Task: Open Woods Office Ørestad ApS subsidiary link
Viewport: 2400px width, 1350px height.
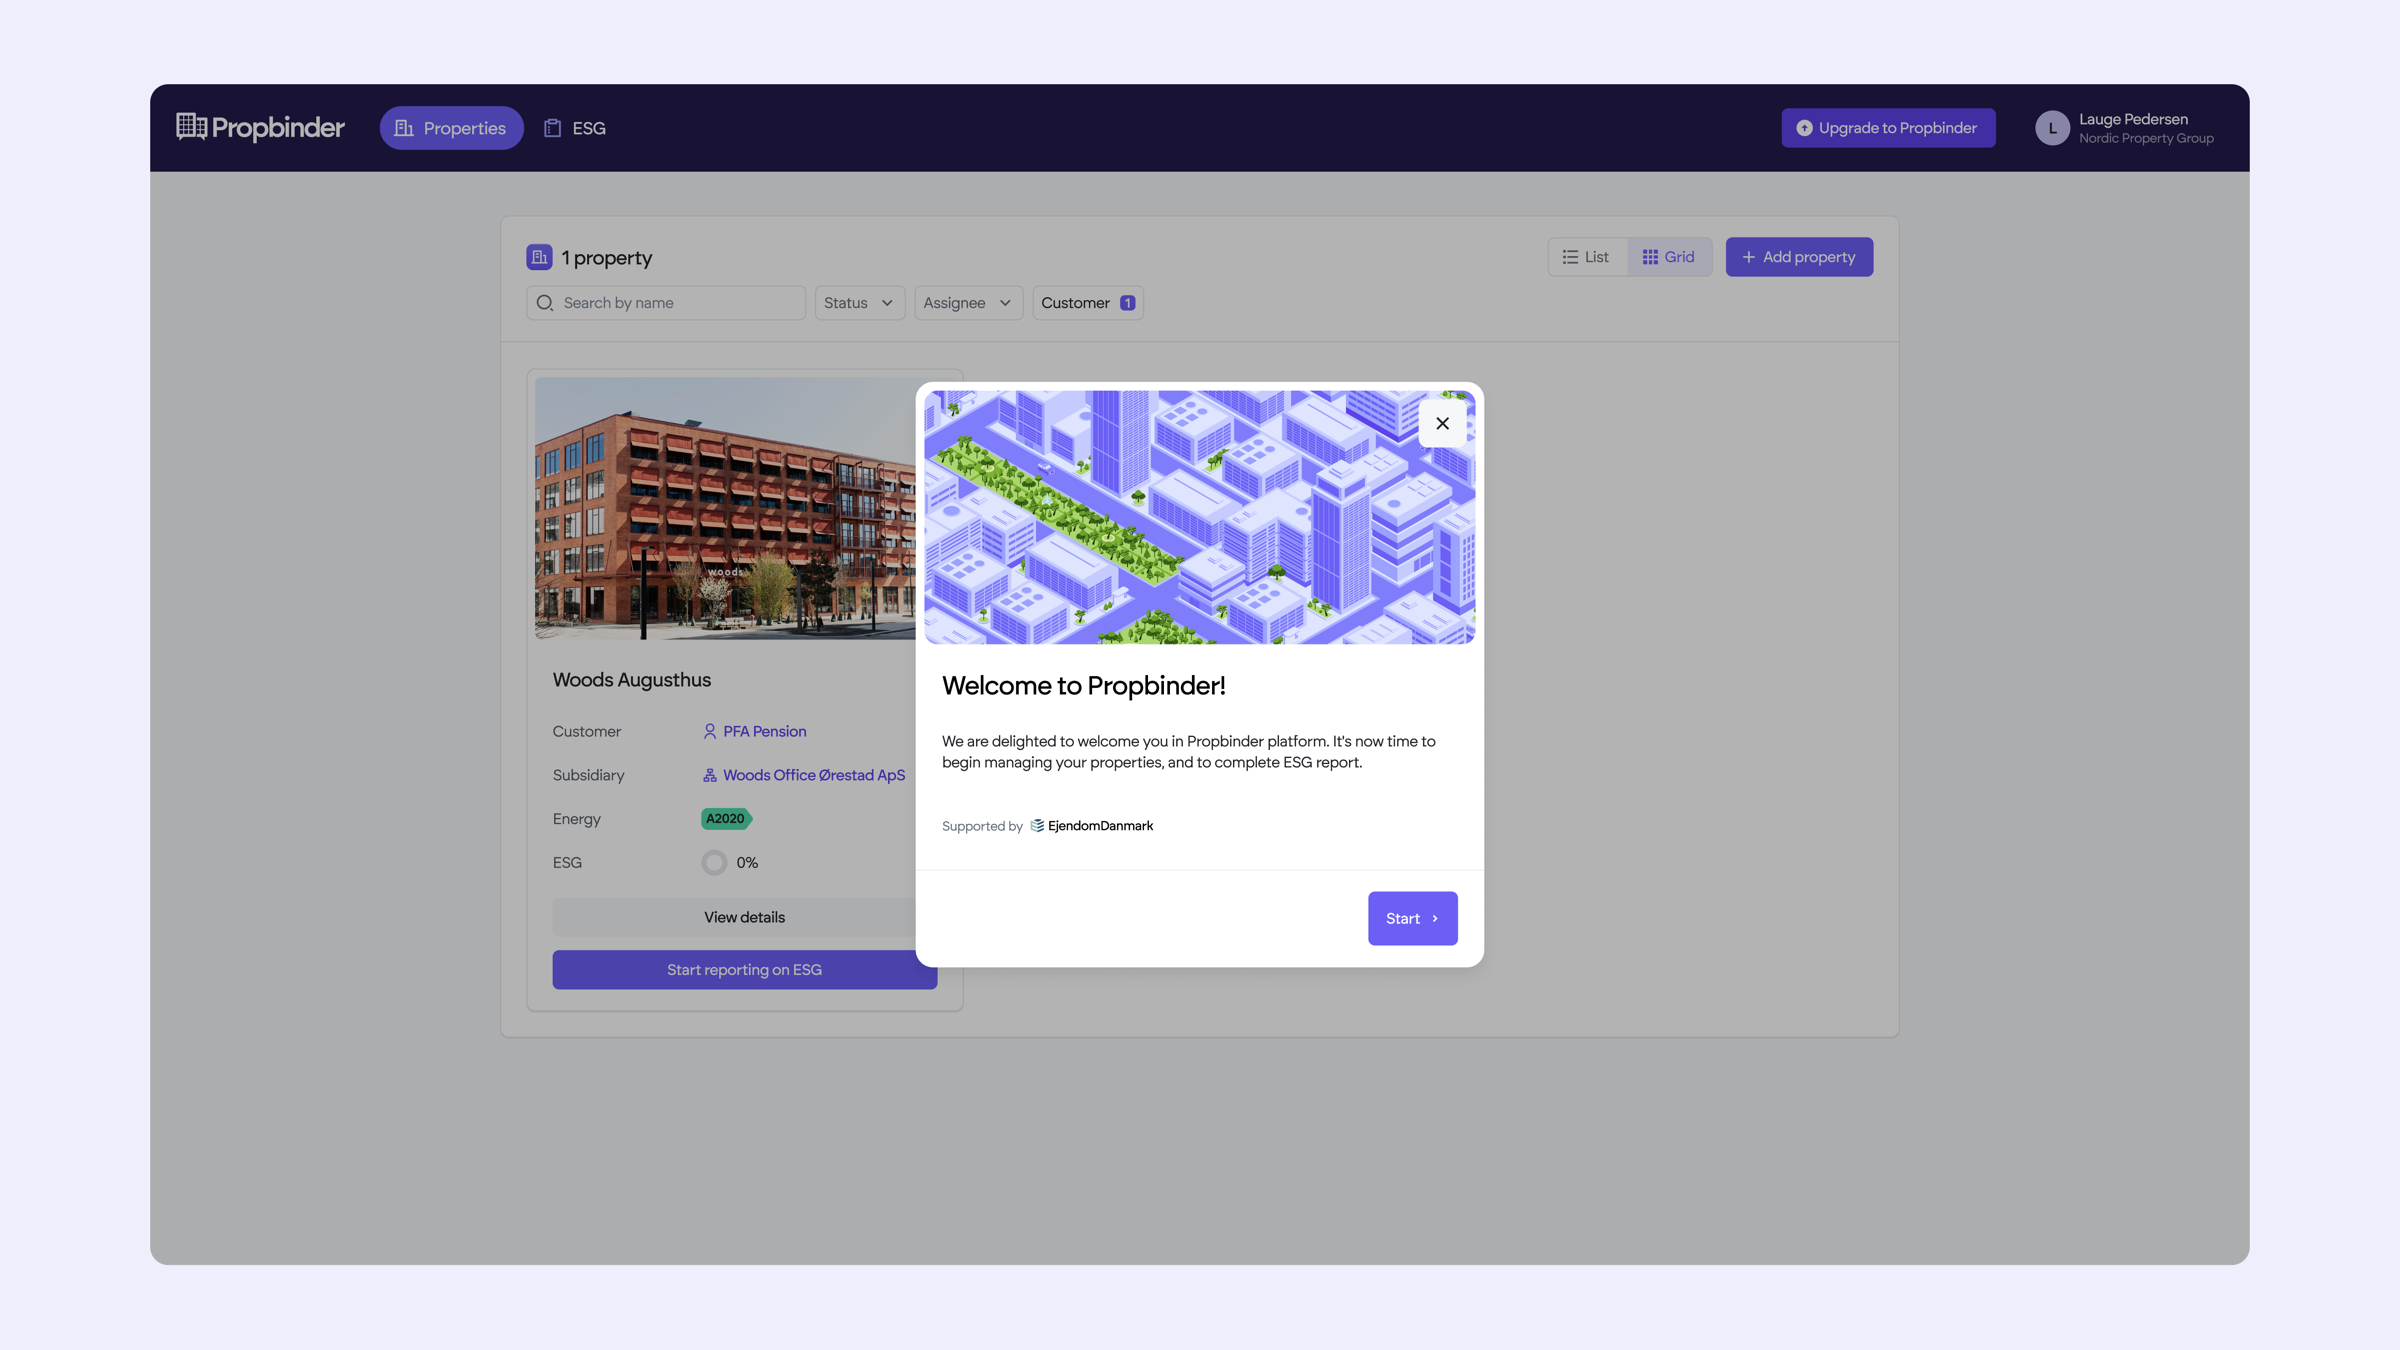Action: click(804, 776)
